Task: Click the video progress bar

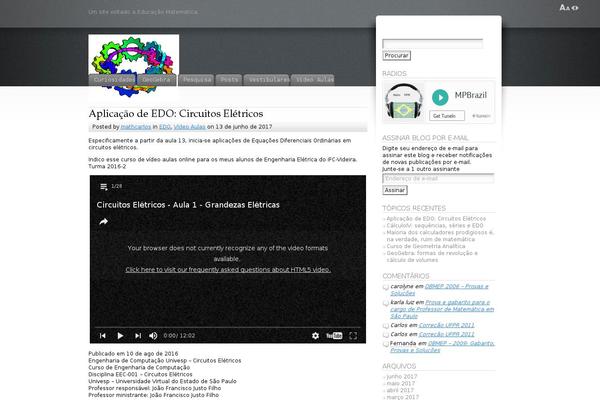Action: (228, 328)
